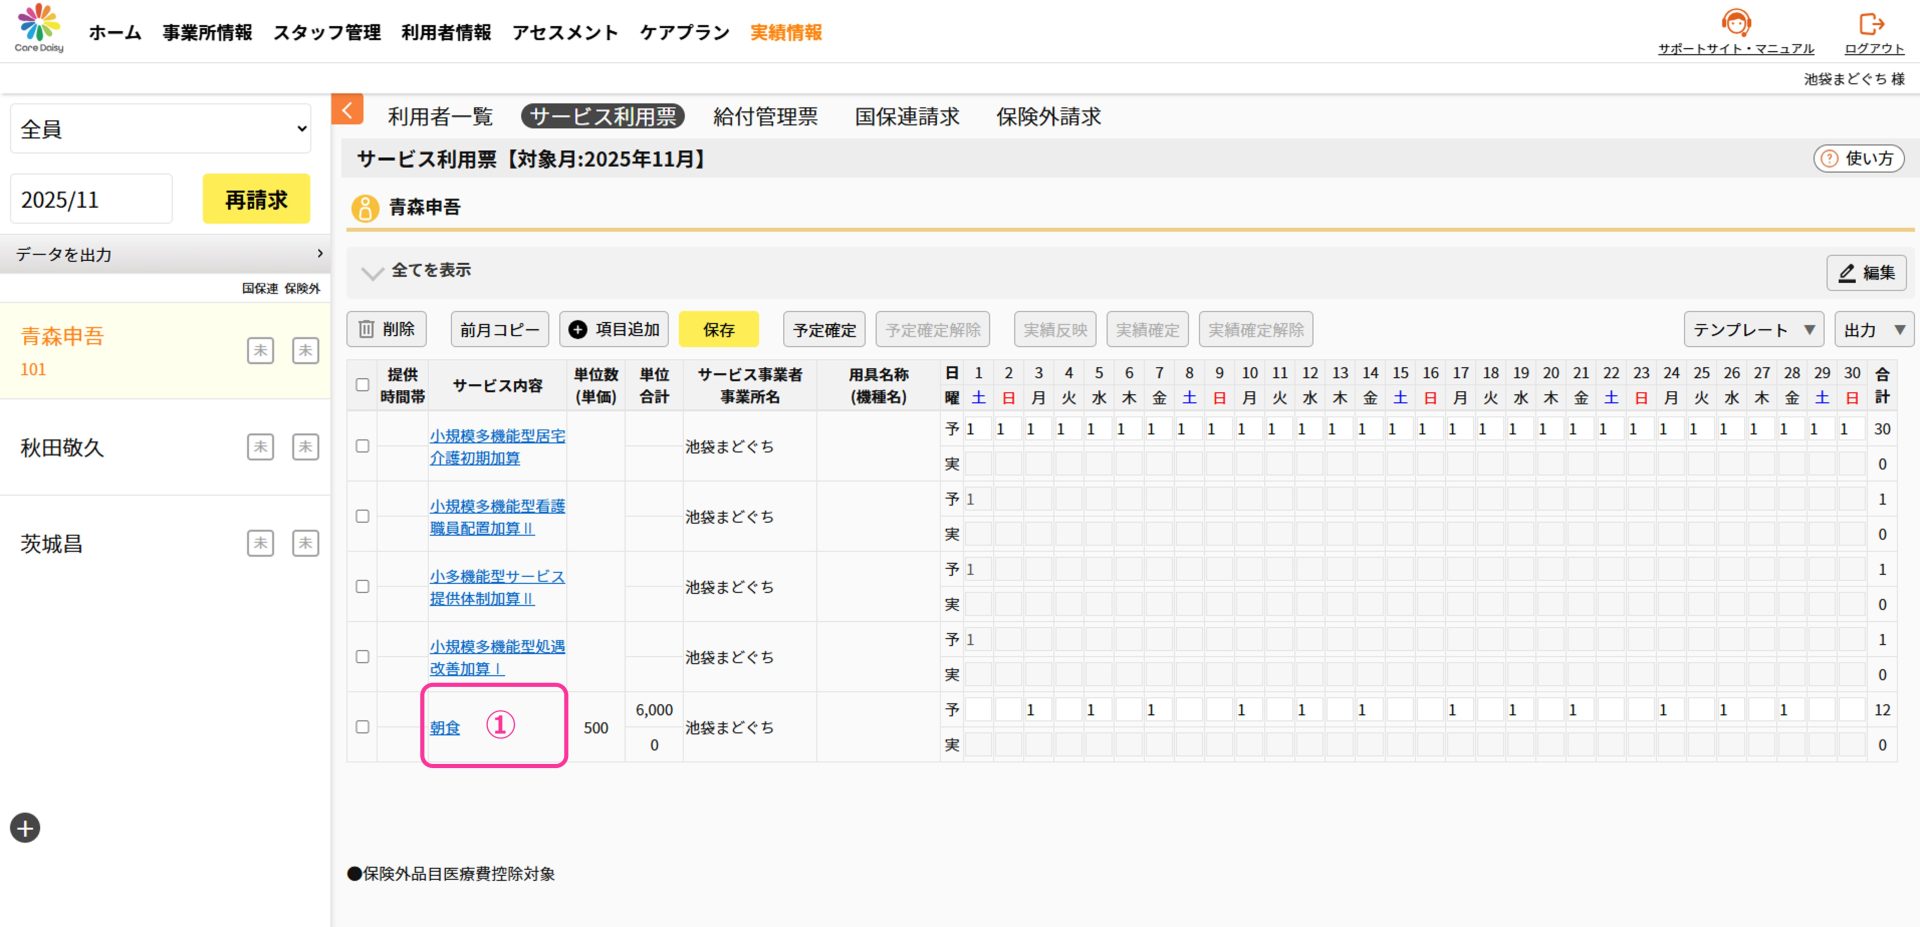Open the support site manual icon
The image size is (1920, 927).
(x=1735, y=24)
